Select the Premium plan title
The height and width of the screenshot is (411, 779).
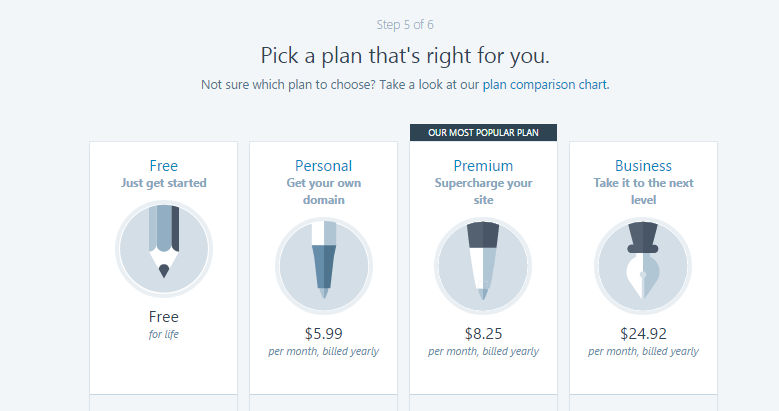[483, 165]
